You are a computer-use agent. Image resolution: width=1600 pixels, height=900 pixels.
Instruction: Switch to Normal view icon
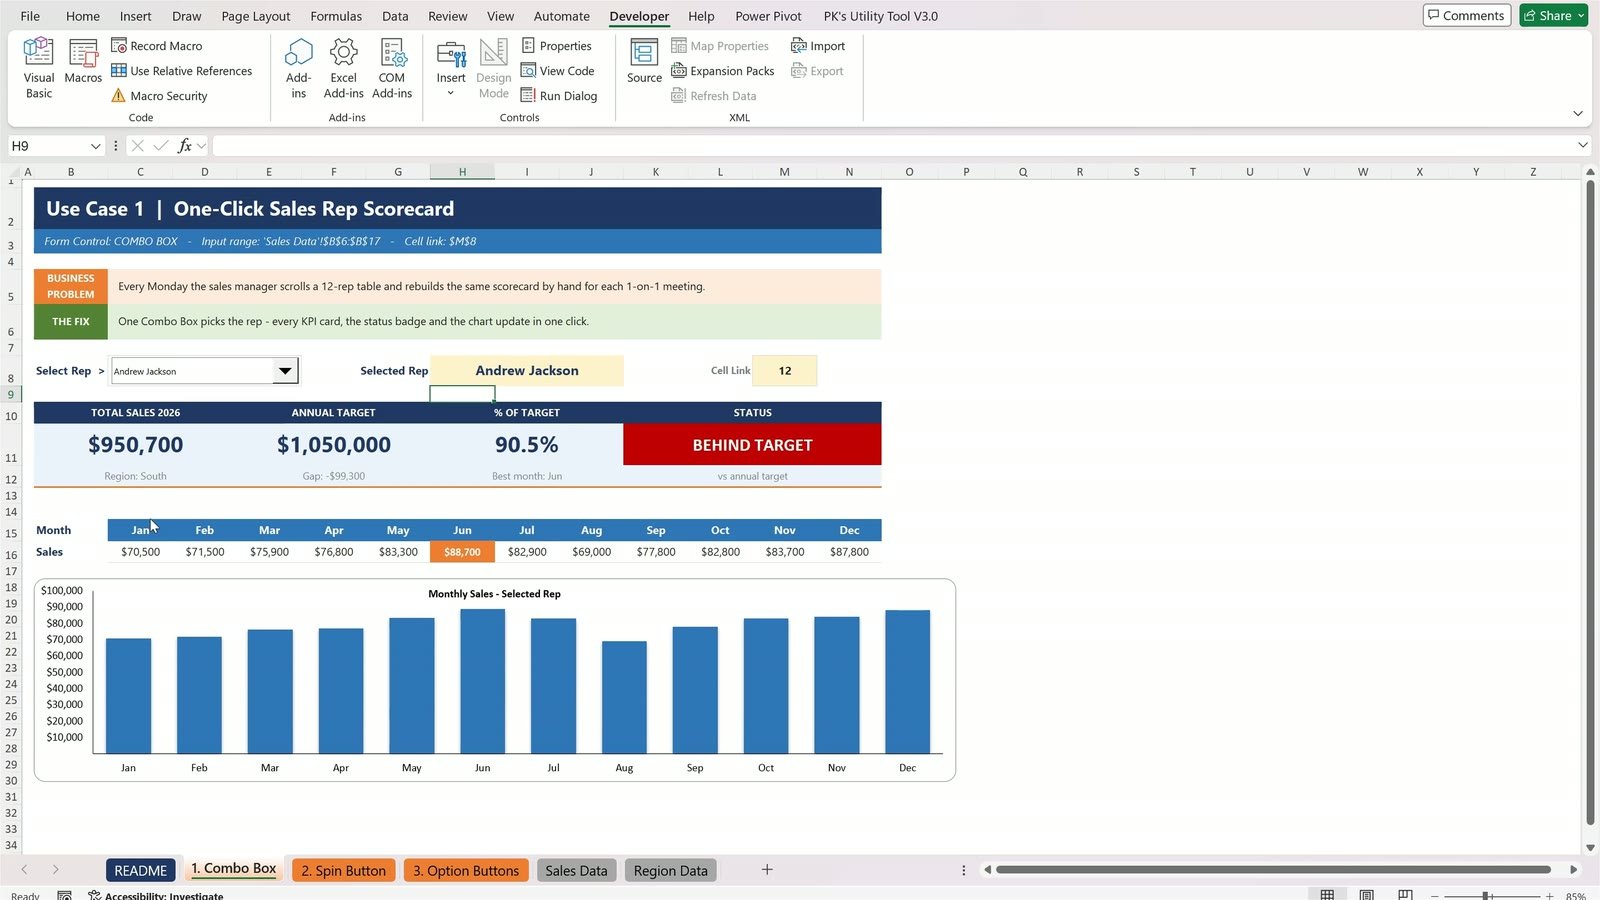pyautogui.click(x=1327, y=895)
